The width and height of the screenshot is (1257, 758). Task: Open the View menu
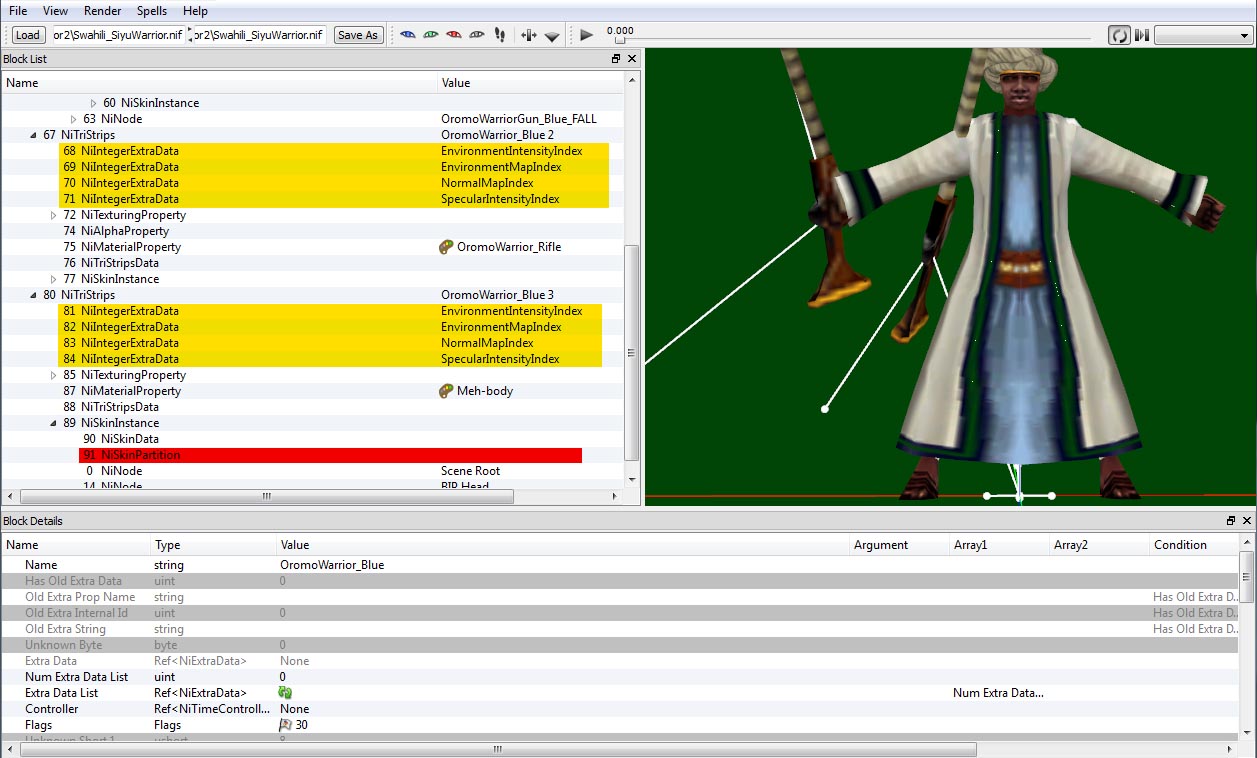(x=56, y=11)
